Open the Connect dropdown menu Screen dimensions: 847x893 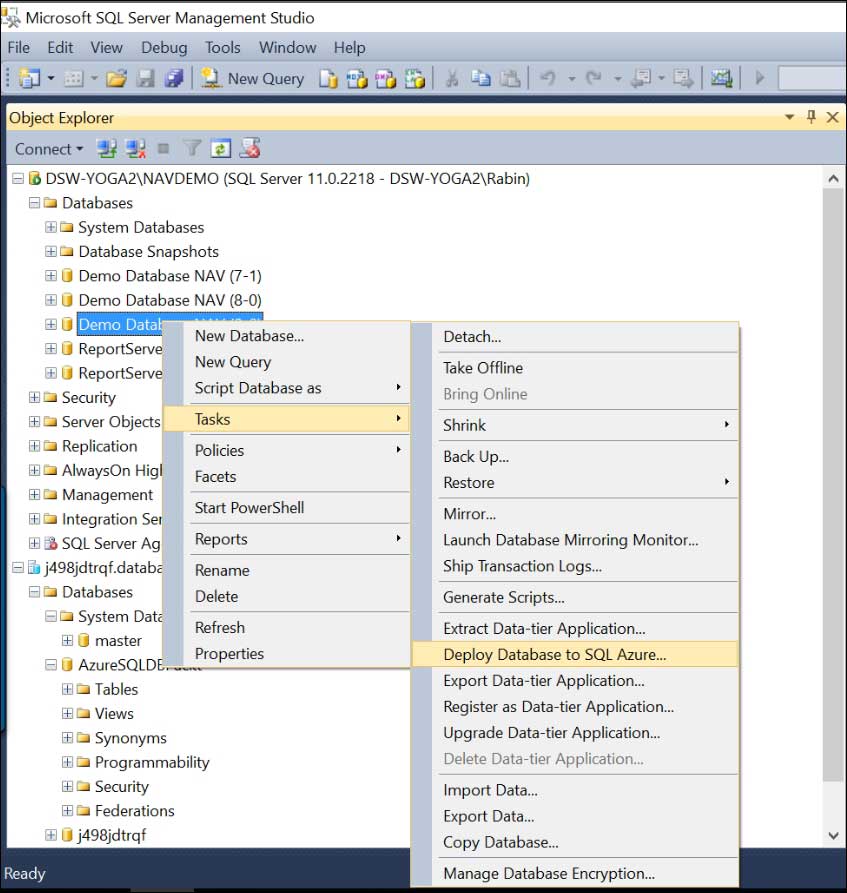(x=47, y=148)
